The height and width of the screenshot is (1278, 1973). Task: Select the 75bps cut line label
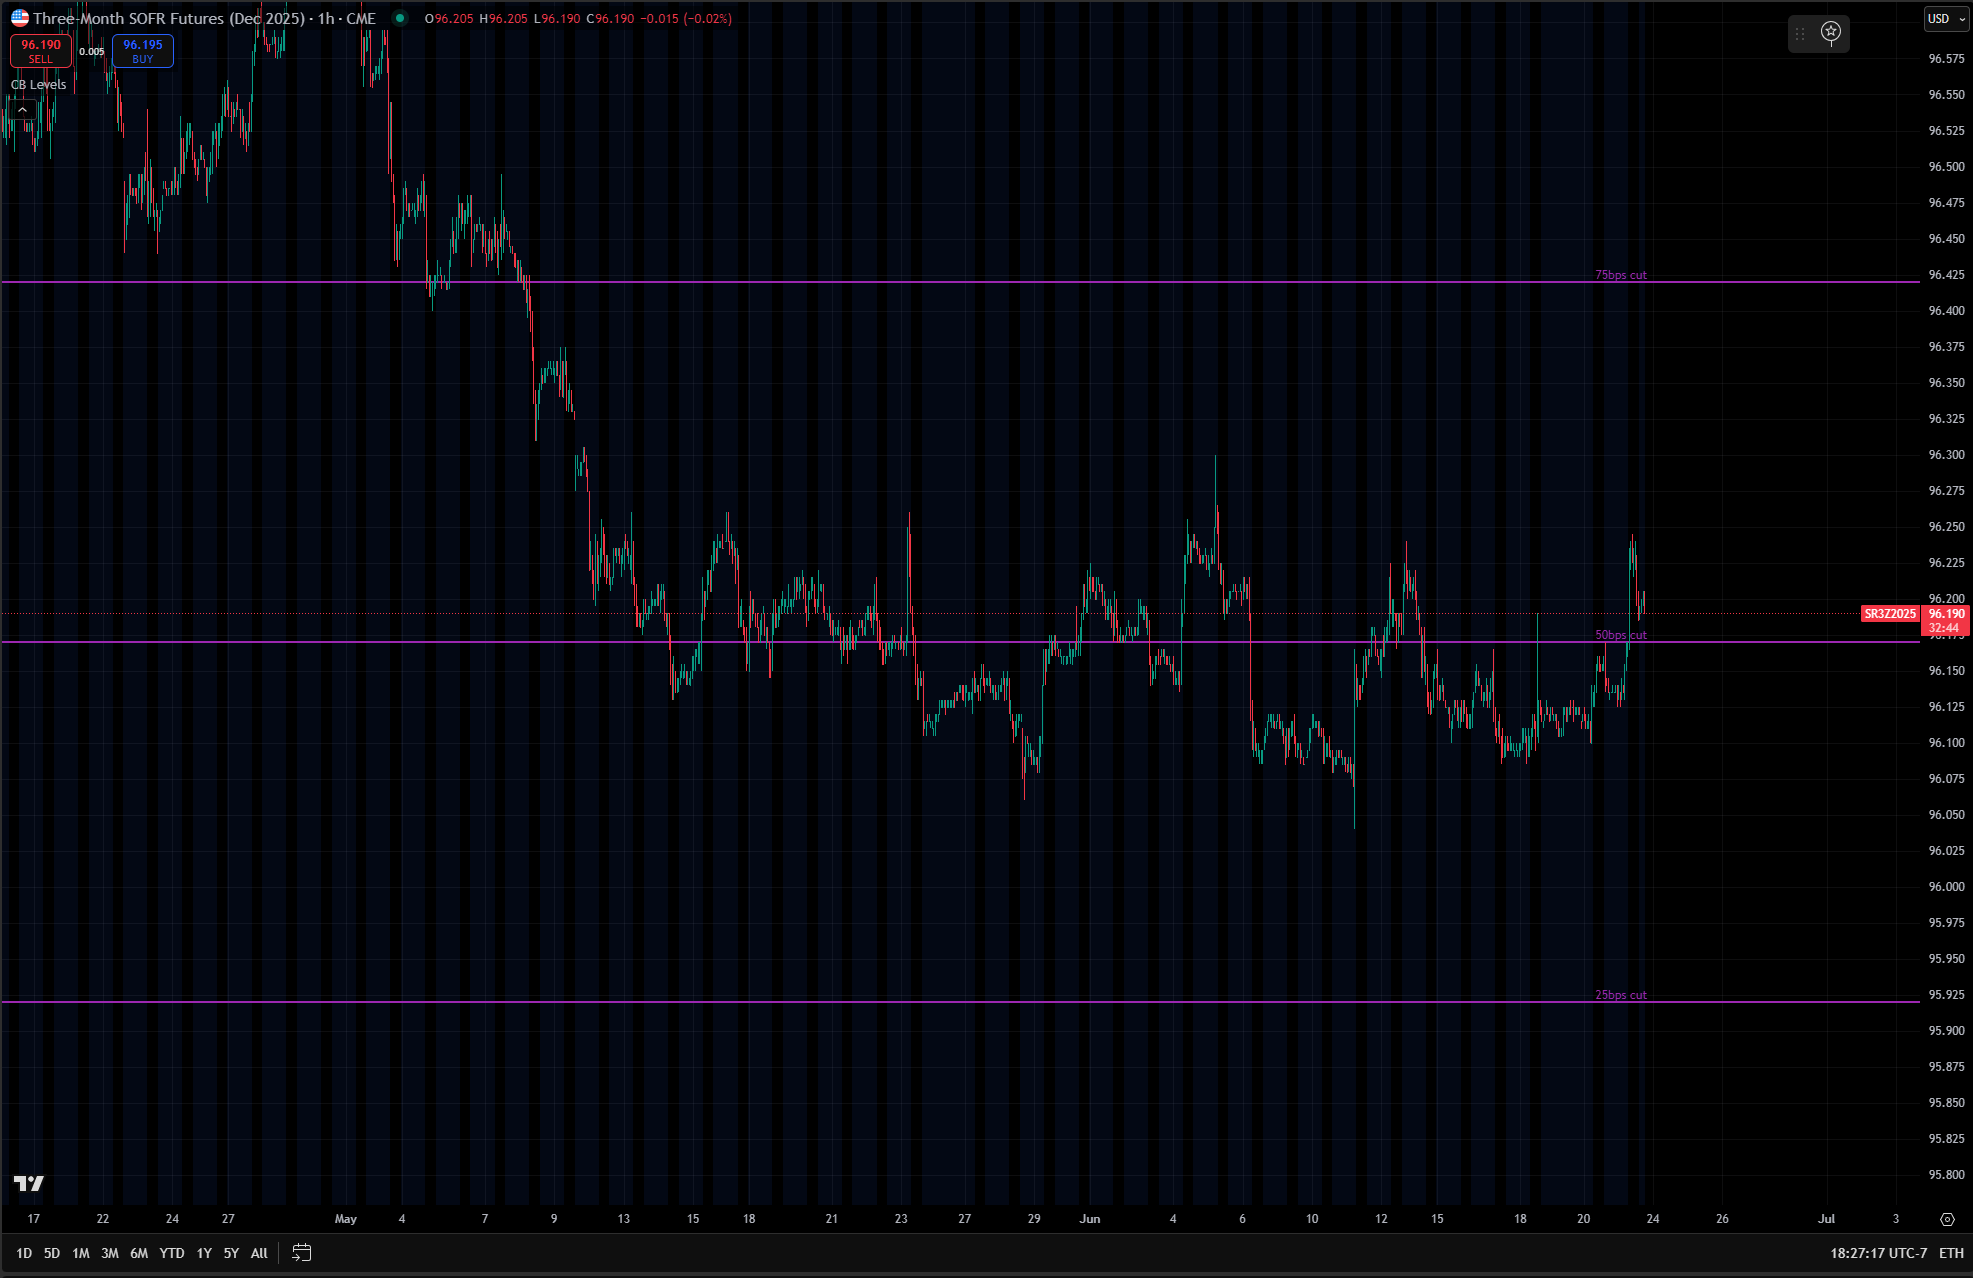[x=1620, y=275]
